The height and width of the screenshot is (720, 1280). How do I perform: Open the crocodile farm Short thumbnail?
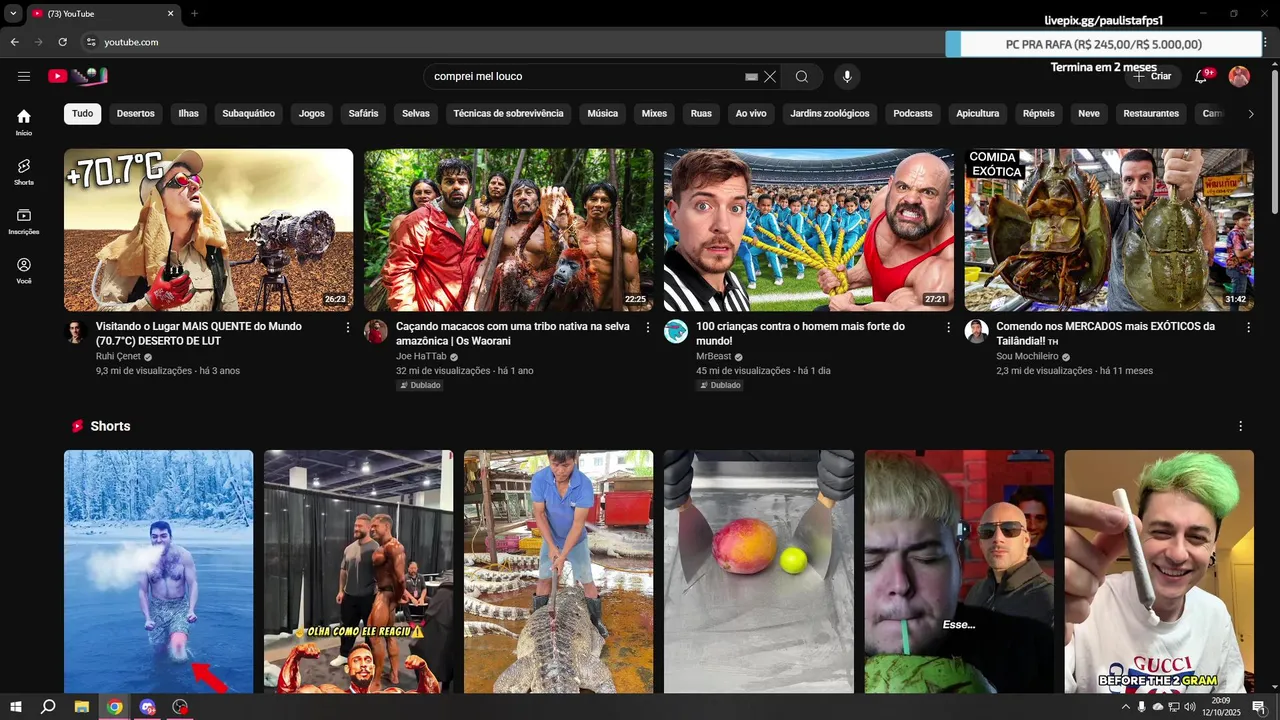pyautogui.click(x=559, y=571)
